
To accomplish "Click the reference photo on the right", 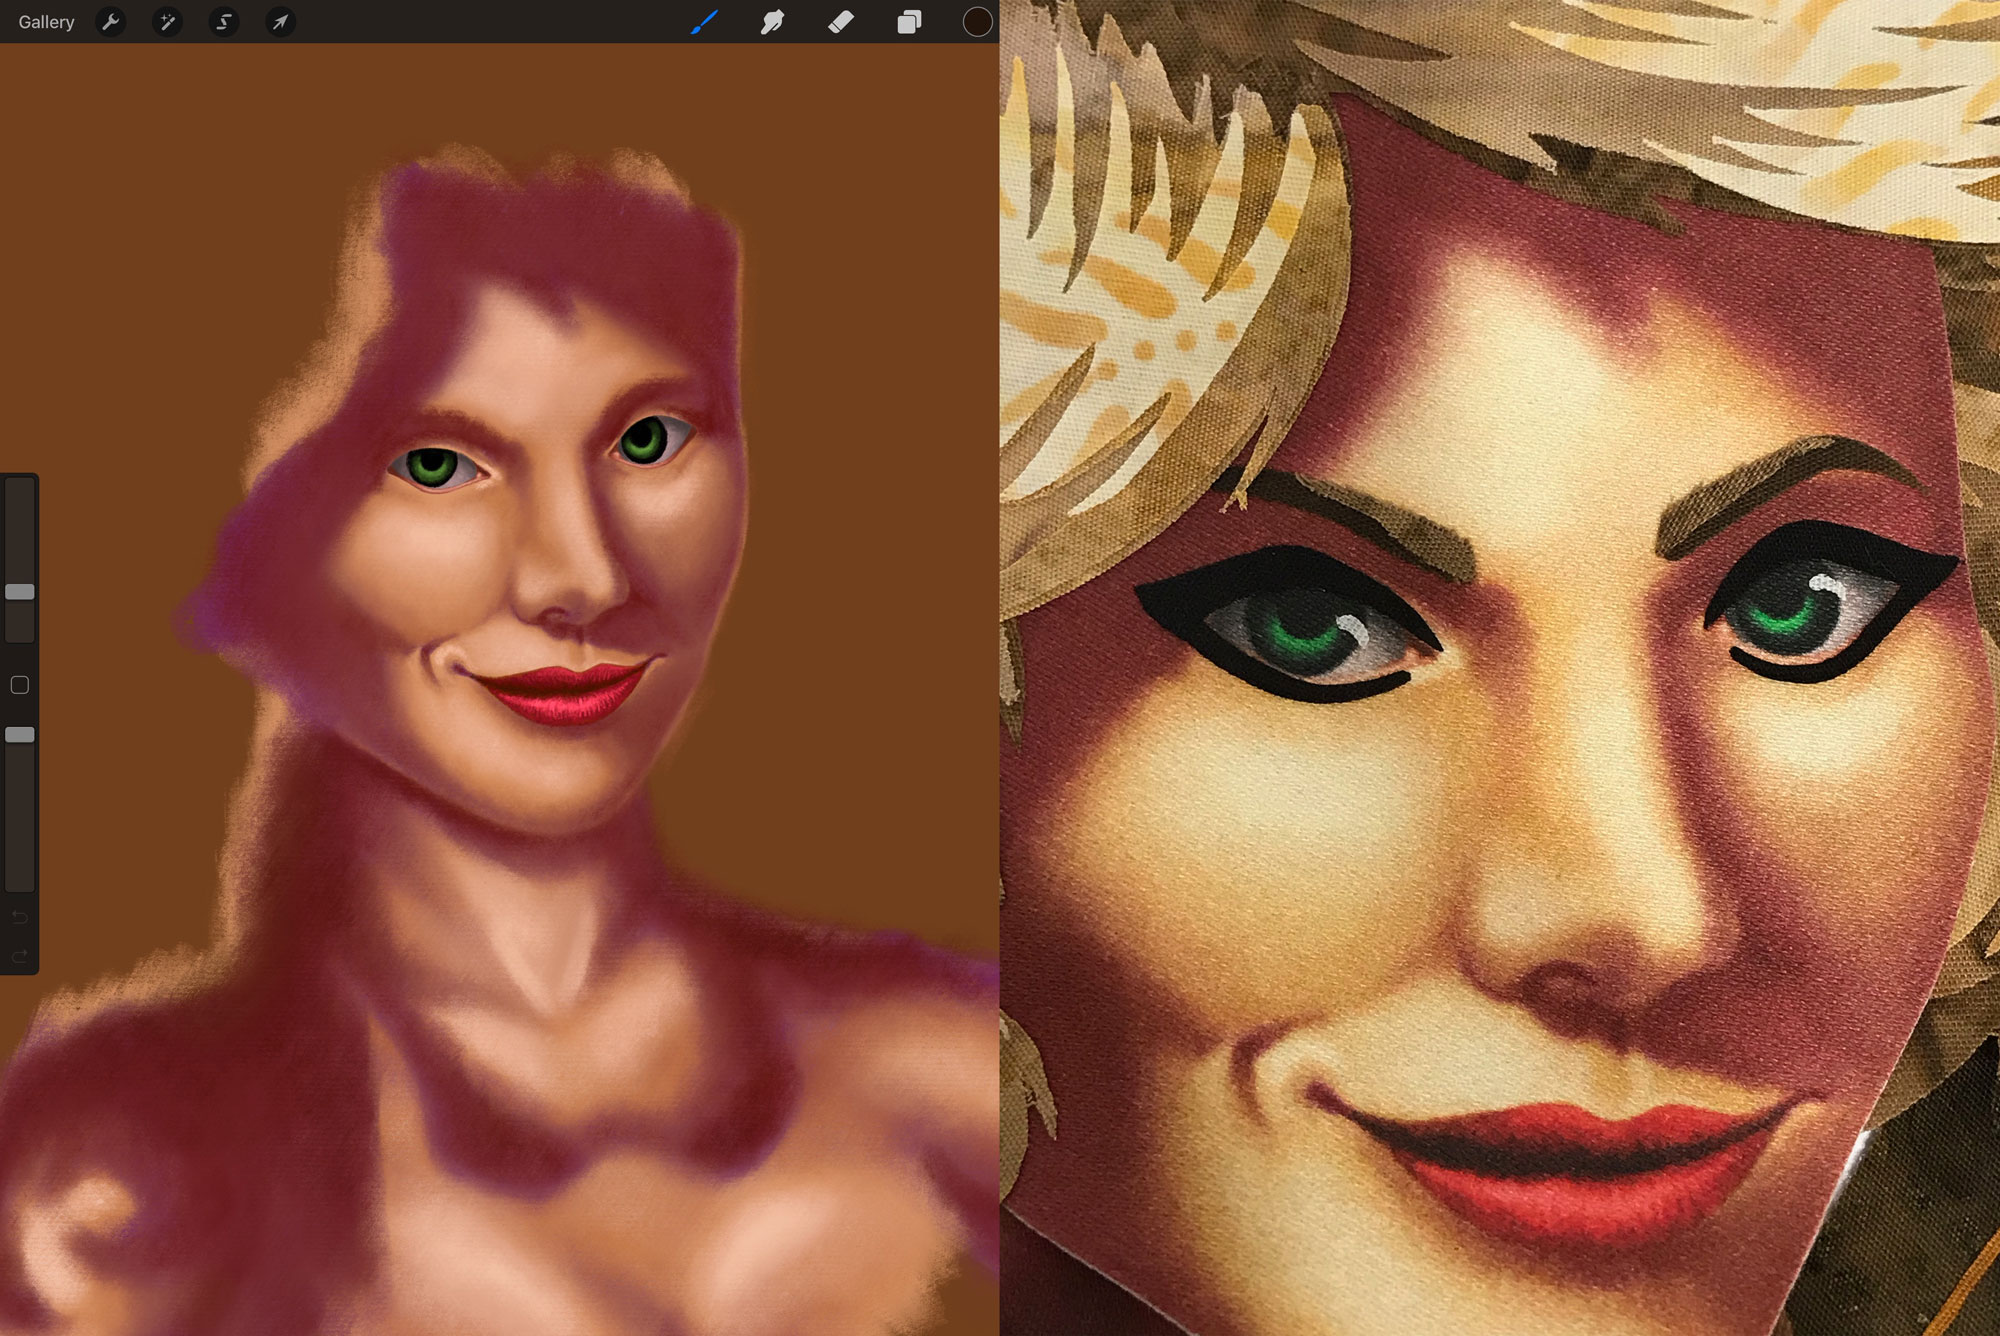I will point(1500,668).
